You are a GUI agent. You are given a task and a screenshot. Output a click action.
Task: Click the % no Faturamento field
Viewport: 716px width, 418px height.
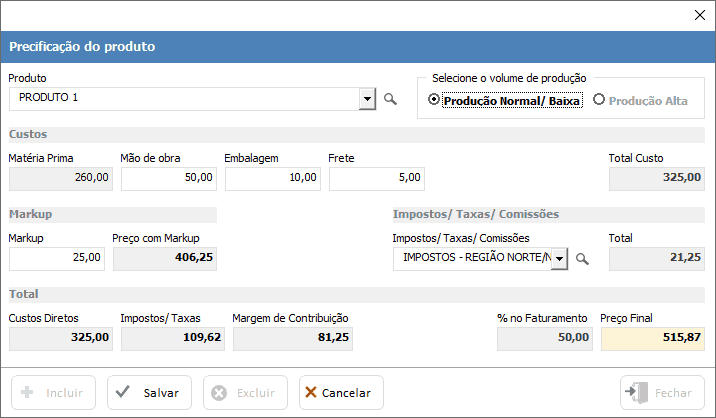(x=545, y=339)
